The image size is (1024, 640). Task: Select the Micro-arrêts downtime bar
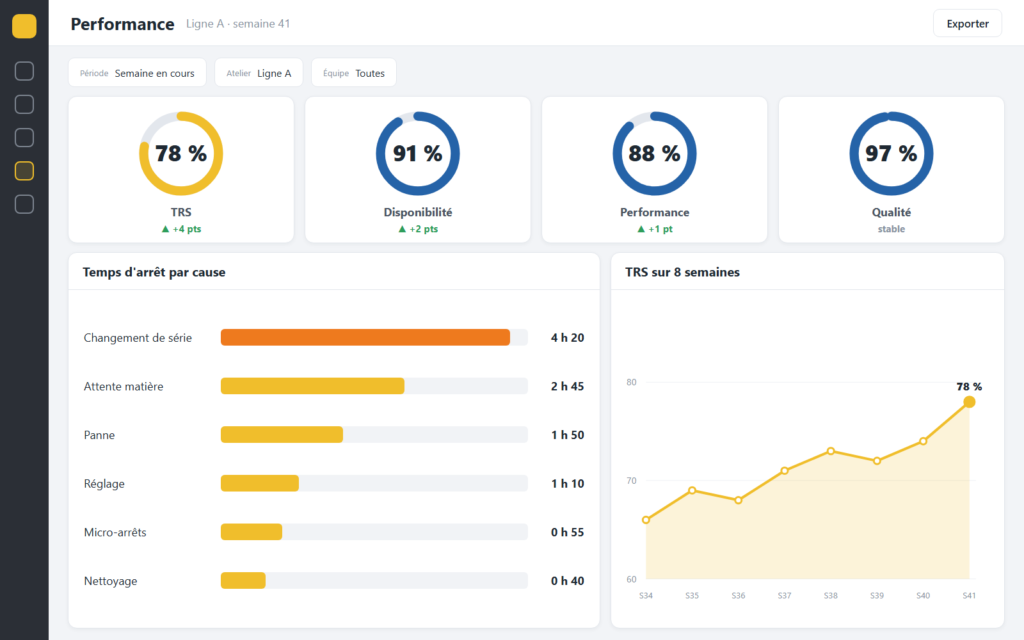(251, 532)
